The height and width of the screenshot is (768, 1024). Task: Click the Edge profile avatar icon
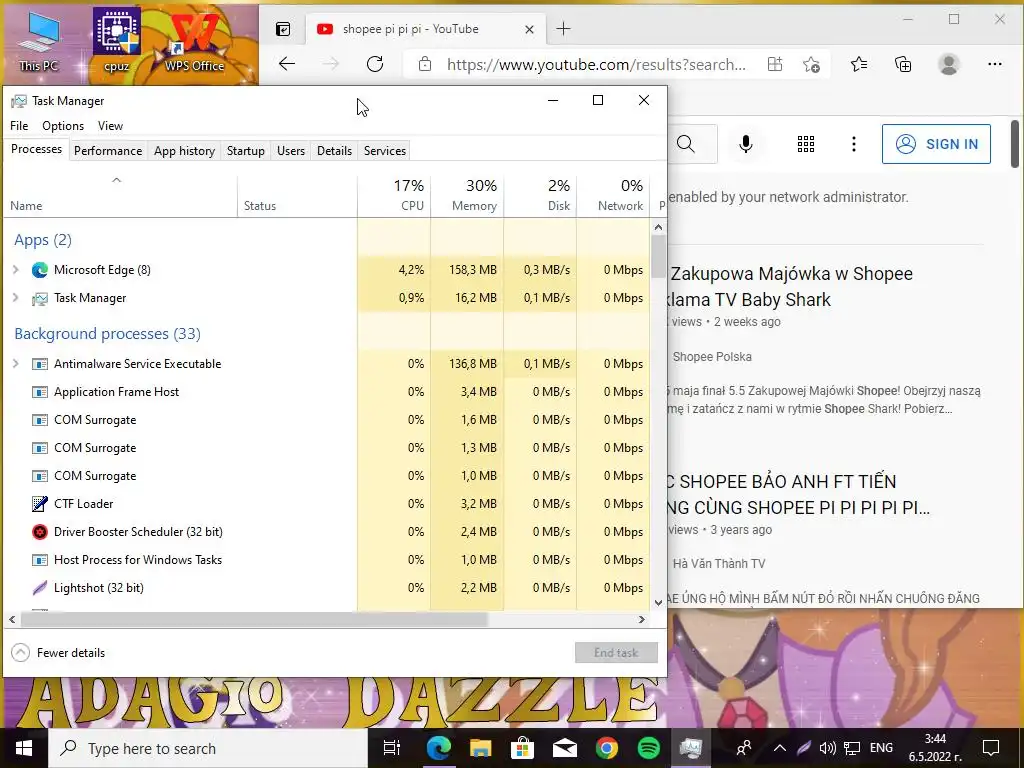[948, 64]
